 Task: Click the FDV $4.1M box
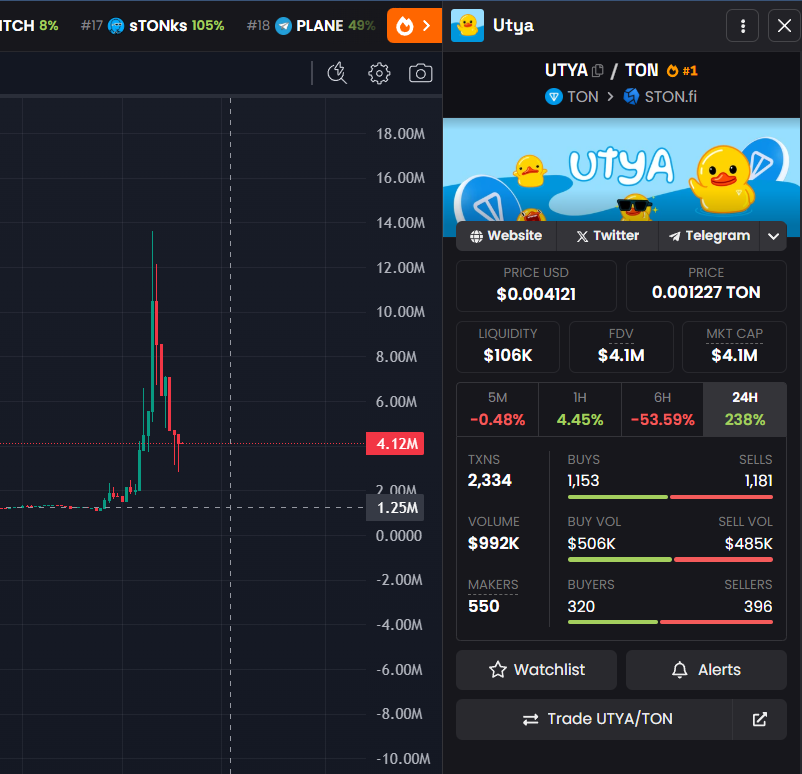coord(621,347)
